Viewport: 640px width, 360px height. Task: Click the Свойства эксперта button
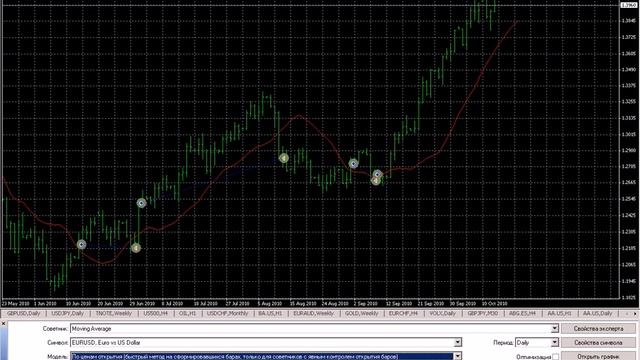(x=598, y=329)
